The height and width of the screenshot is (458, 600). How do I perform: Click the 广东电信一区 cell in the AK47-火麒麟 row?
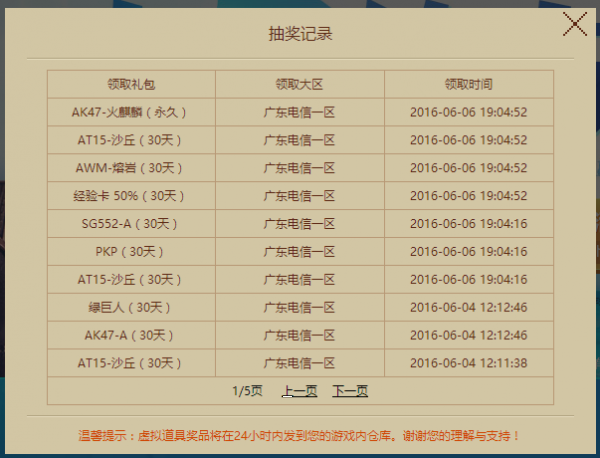click(x=300, y=112)
